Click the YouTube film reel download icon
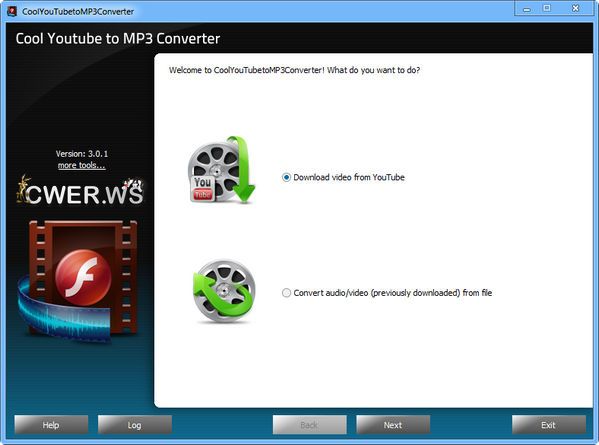599x445 pixels. [222, 170]
